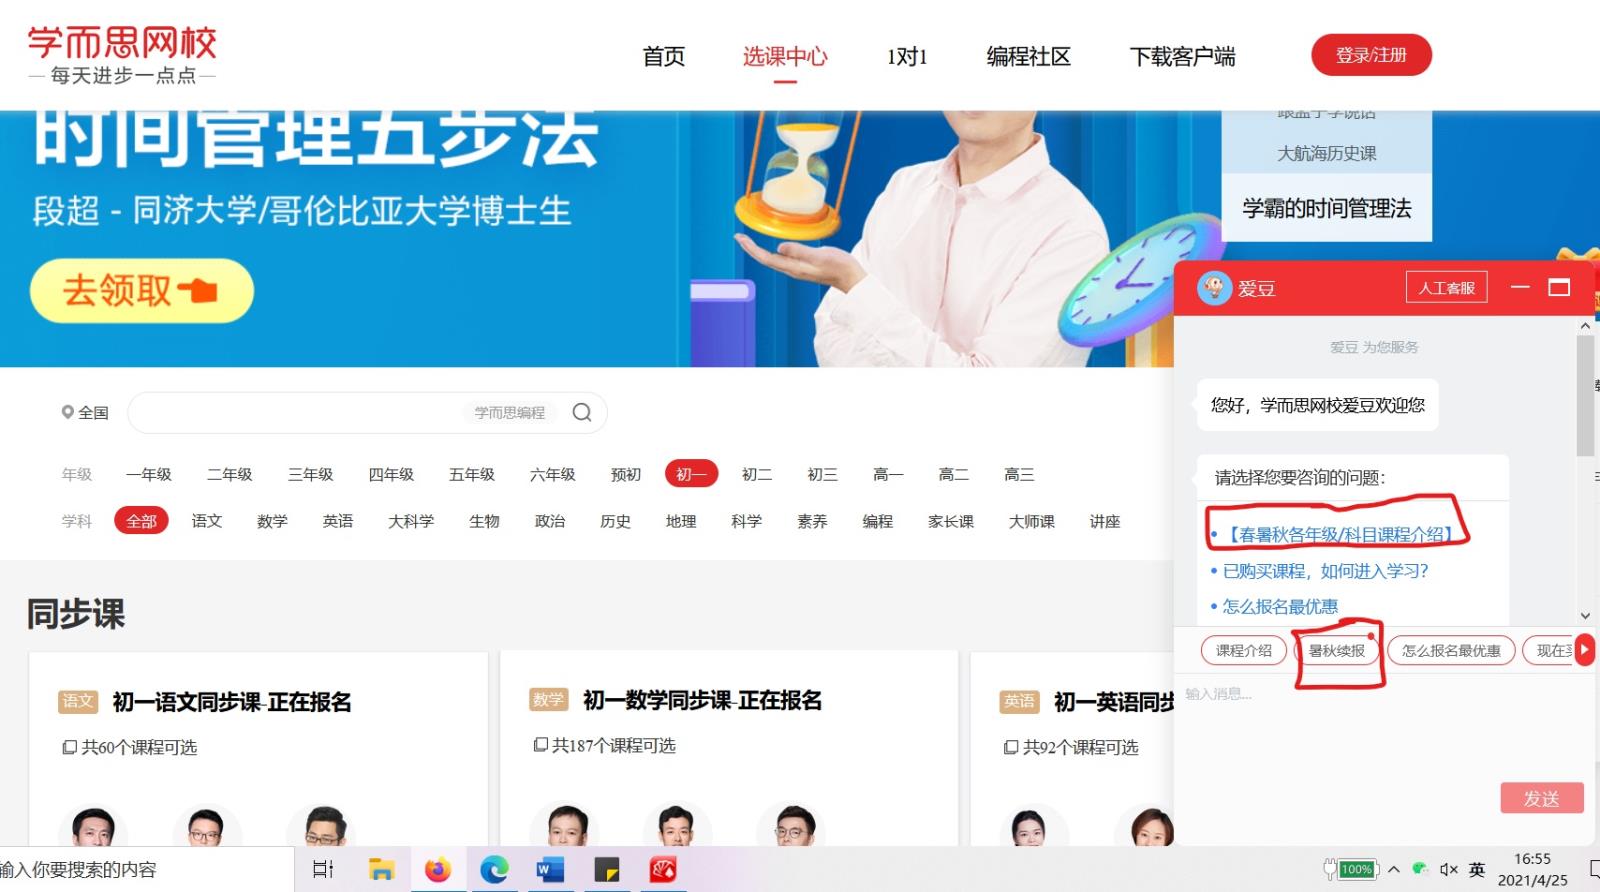Click the yellow 去领取 button
Screen dimensions: 1600x892
coord(141,291)
